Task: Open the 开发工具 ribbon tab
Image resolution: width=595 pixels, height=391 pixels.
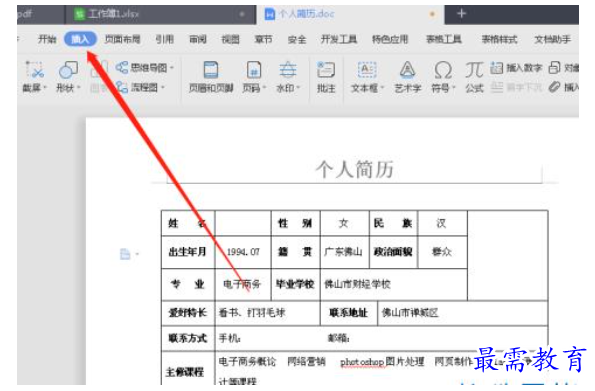Action: coord(339,39)
